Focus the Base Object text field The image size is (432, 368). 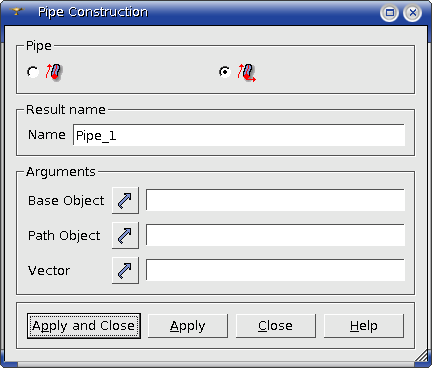tap(275, 200)
